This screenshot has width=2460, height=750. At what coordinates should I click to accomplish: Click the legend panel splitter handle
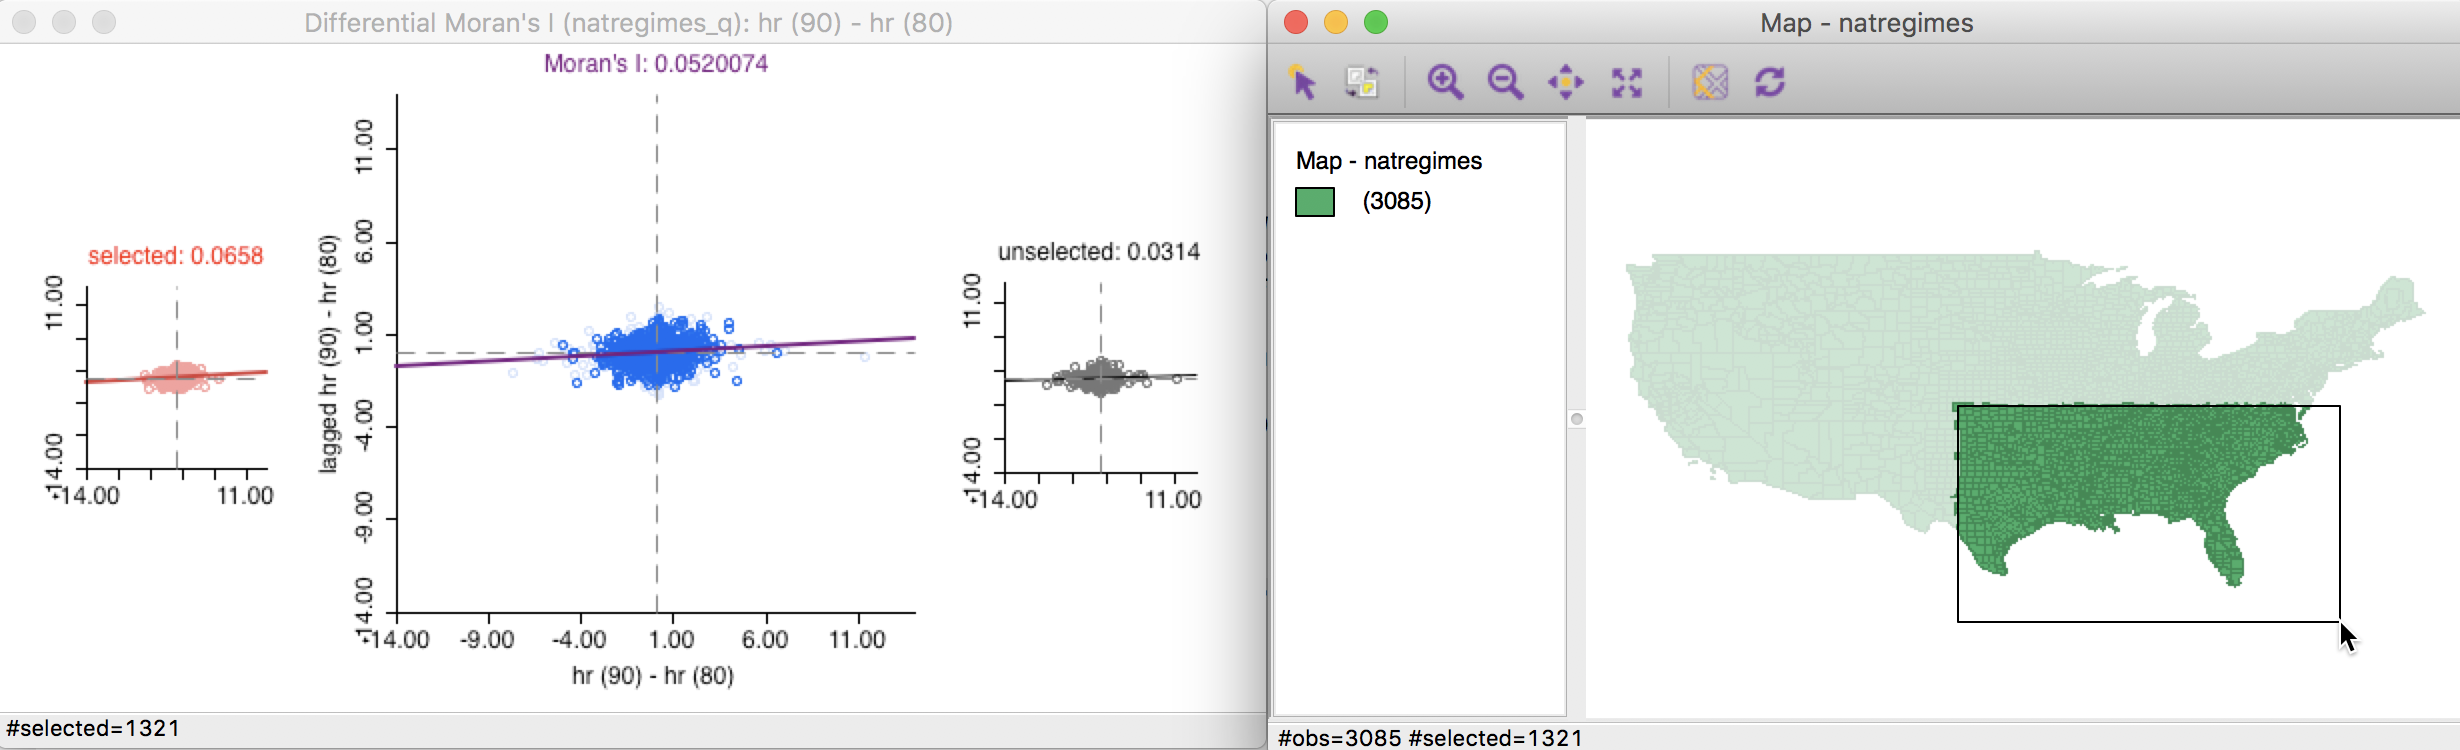[x=1577, y=419]
